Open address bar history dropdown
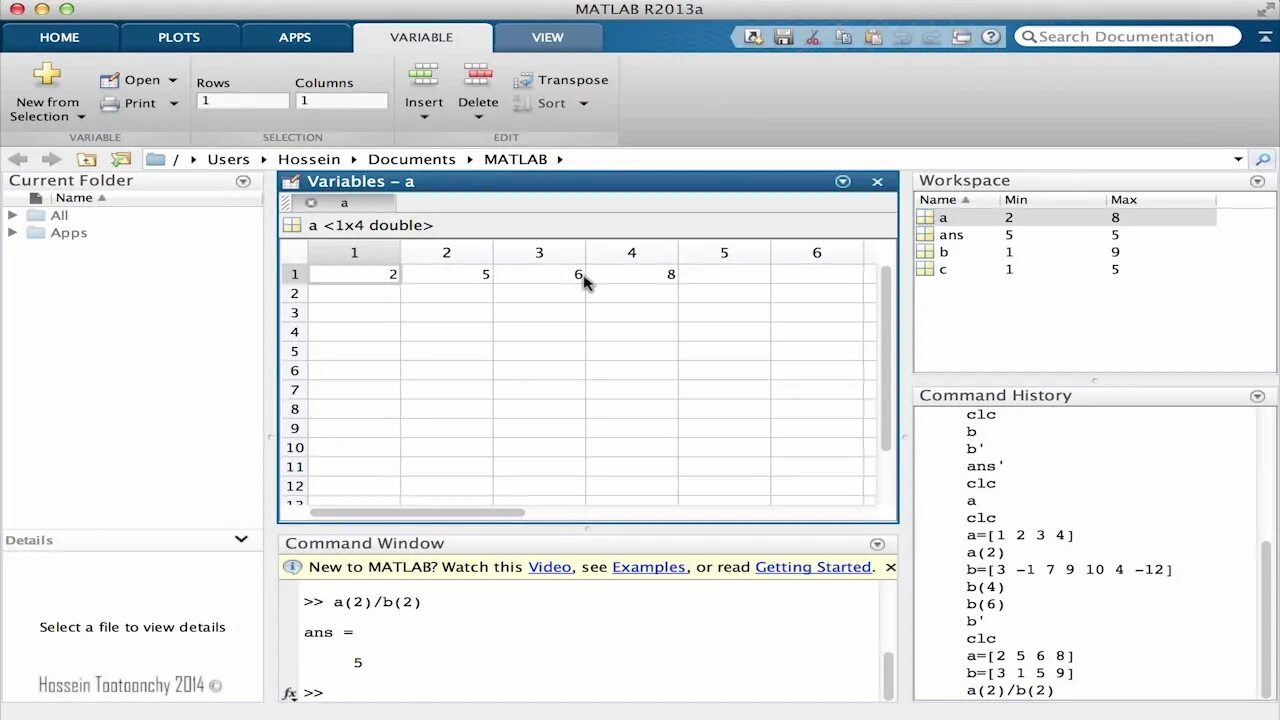The width and height of the screenshot is (1280, 720). tap(1238, 159)
